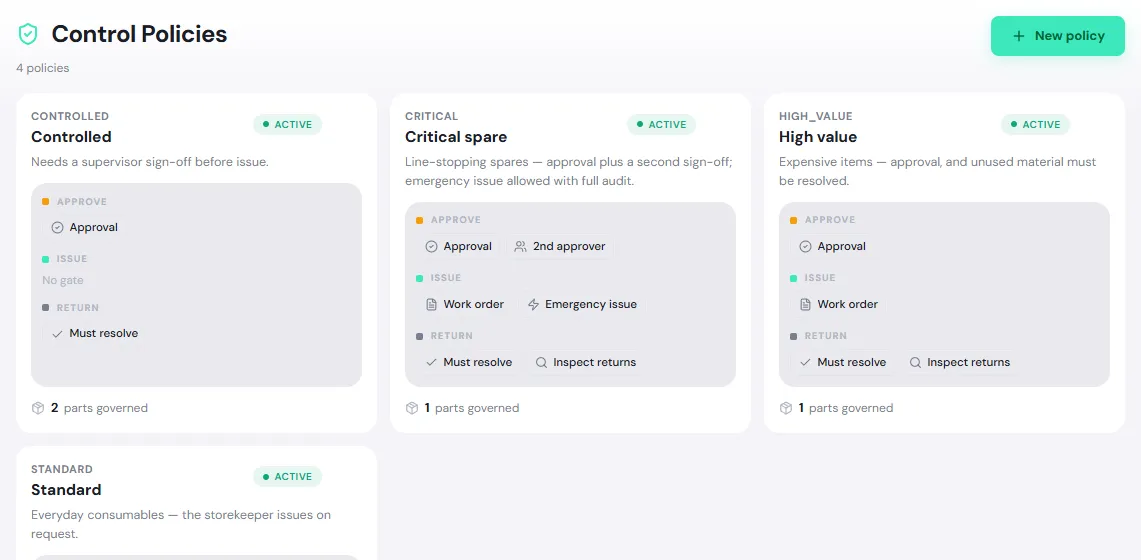
Task: Click gray RETURN marker in High value card
Action: coord(794,336)
